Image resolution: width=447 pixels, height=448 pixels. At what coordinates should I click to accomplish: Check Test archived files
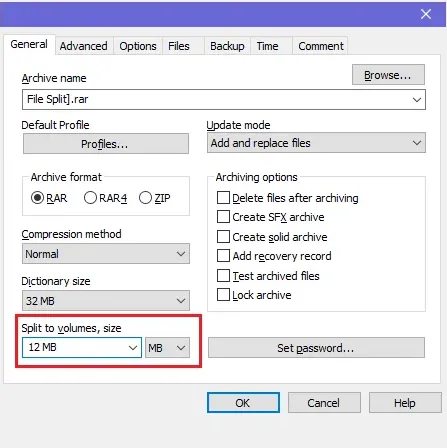(x=223, y=276)
